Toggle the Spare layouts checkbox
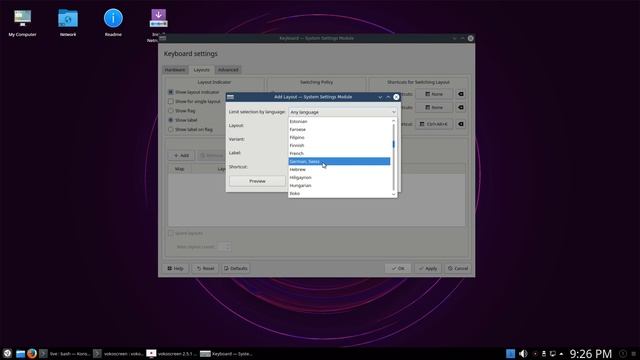This screenshot has width=640, height=360. [x=171, y=233]
